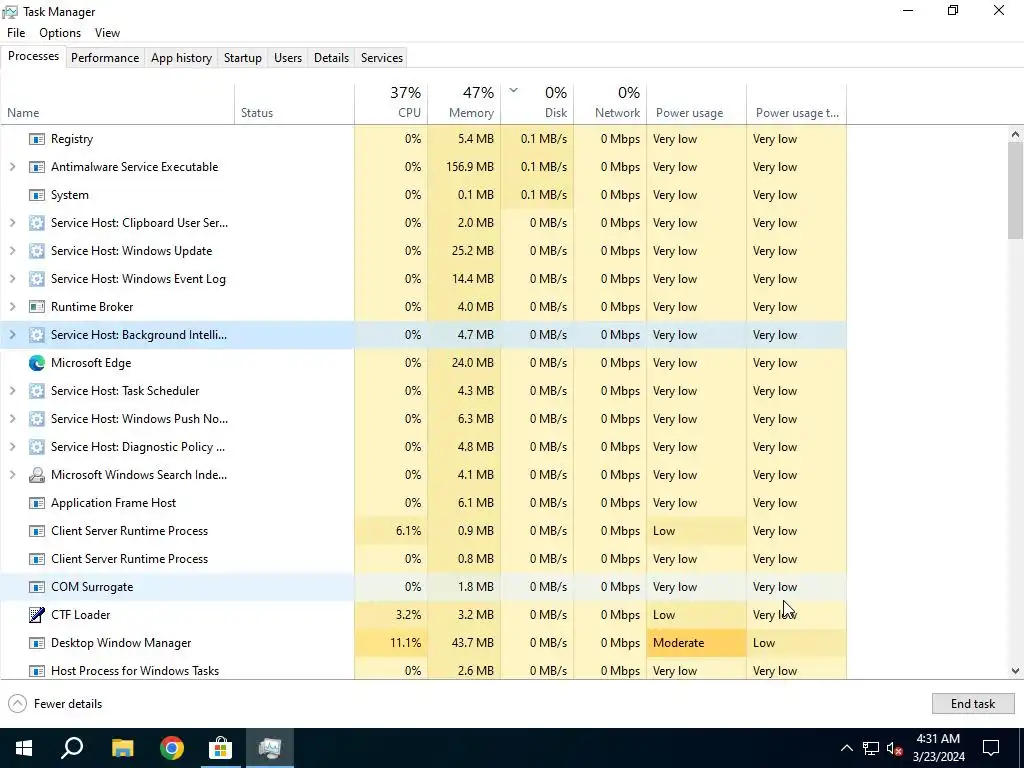1024x768 pixels.
Task: Sort processes by Disk column
Action: click(x=537, y=104)
